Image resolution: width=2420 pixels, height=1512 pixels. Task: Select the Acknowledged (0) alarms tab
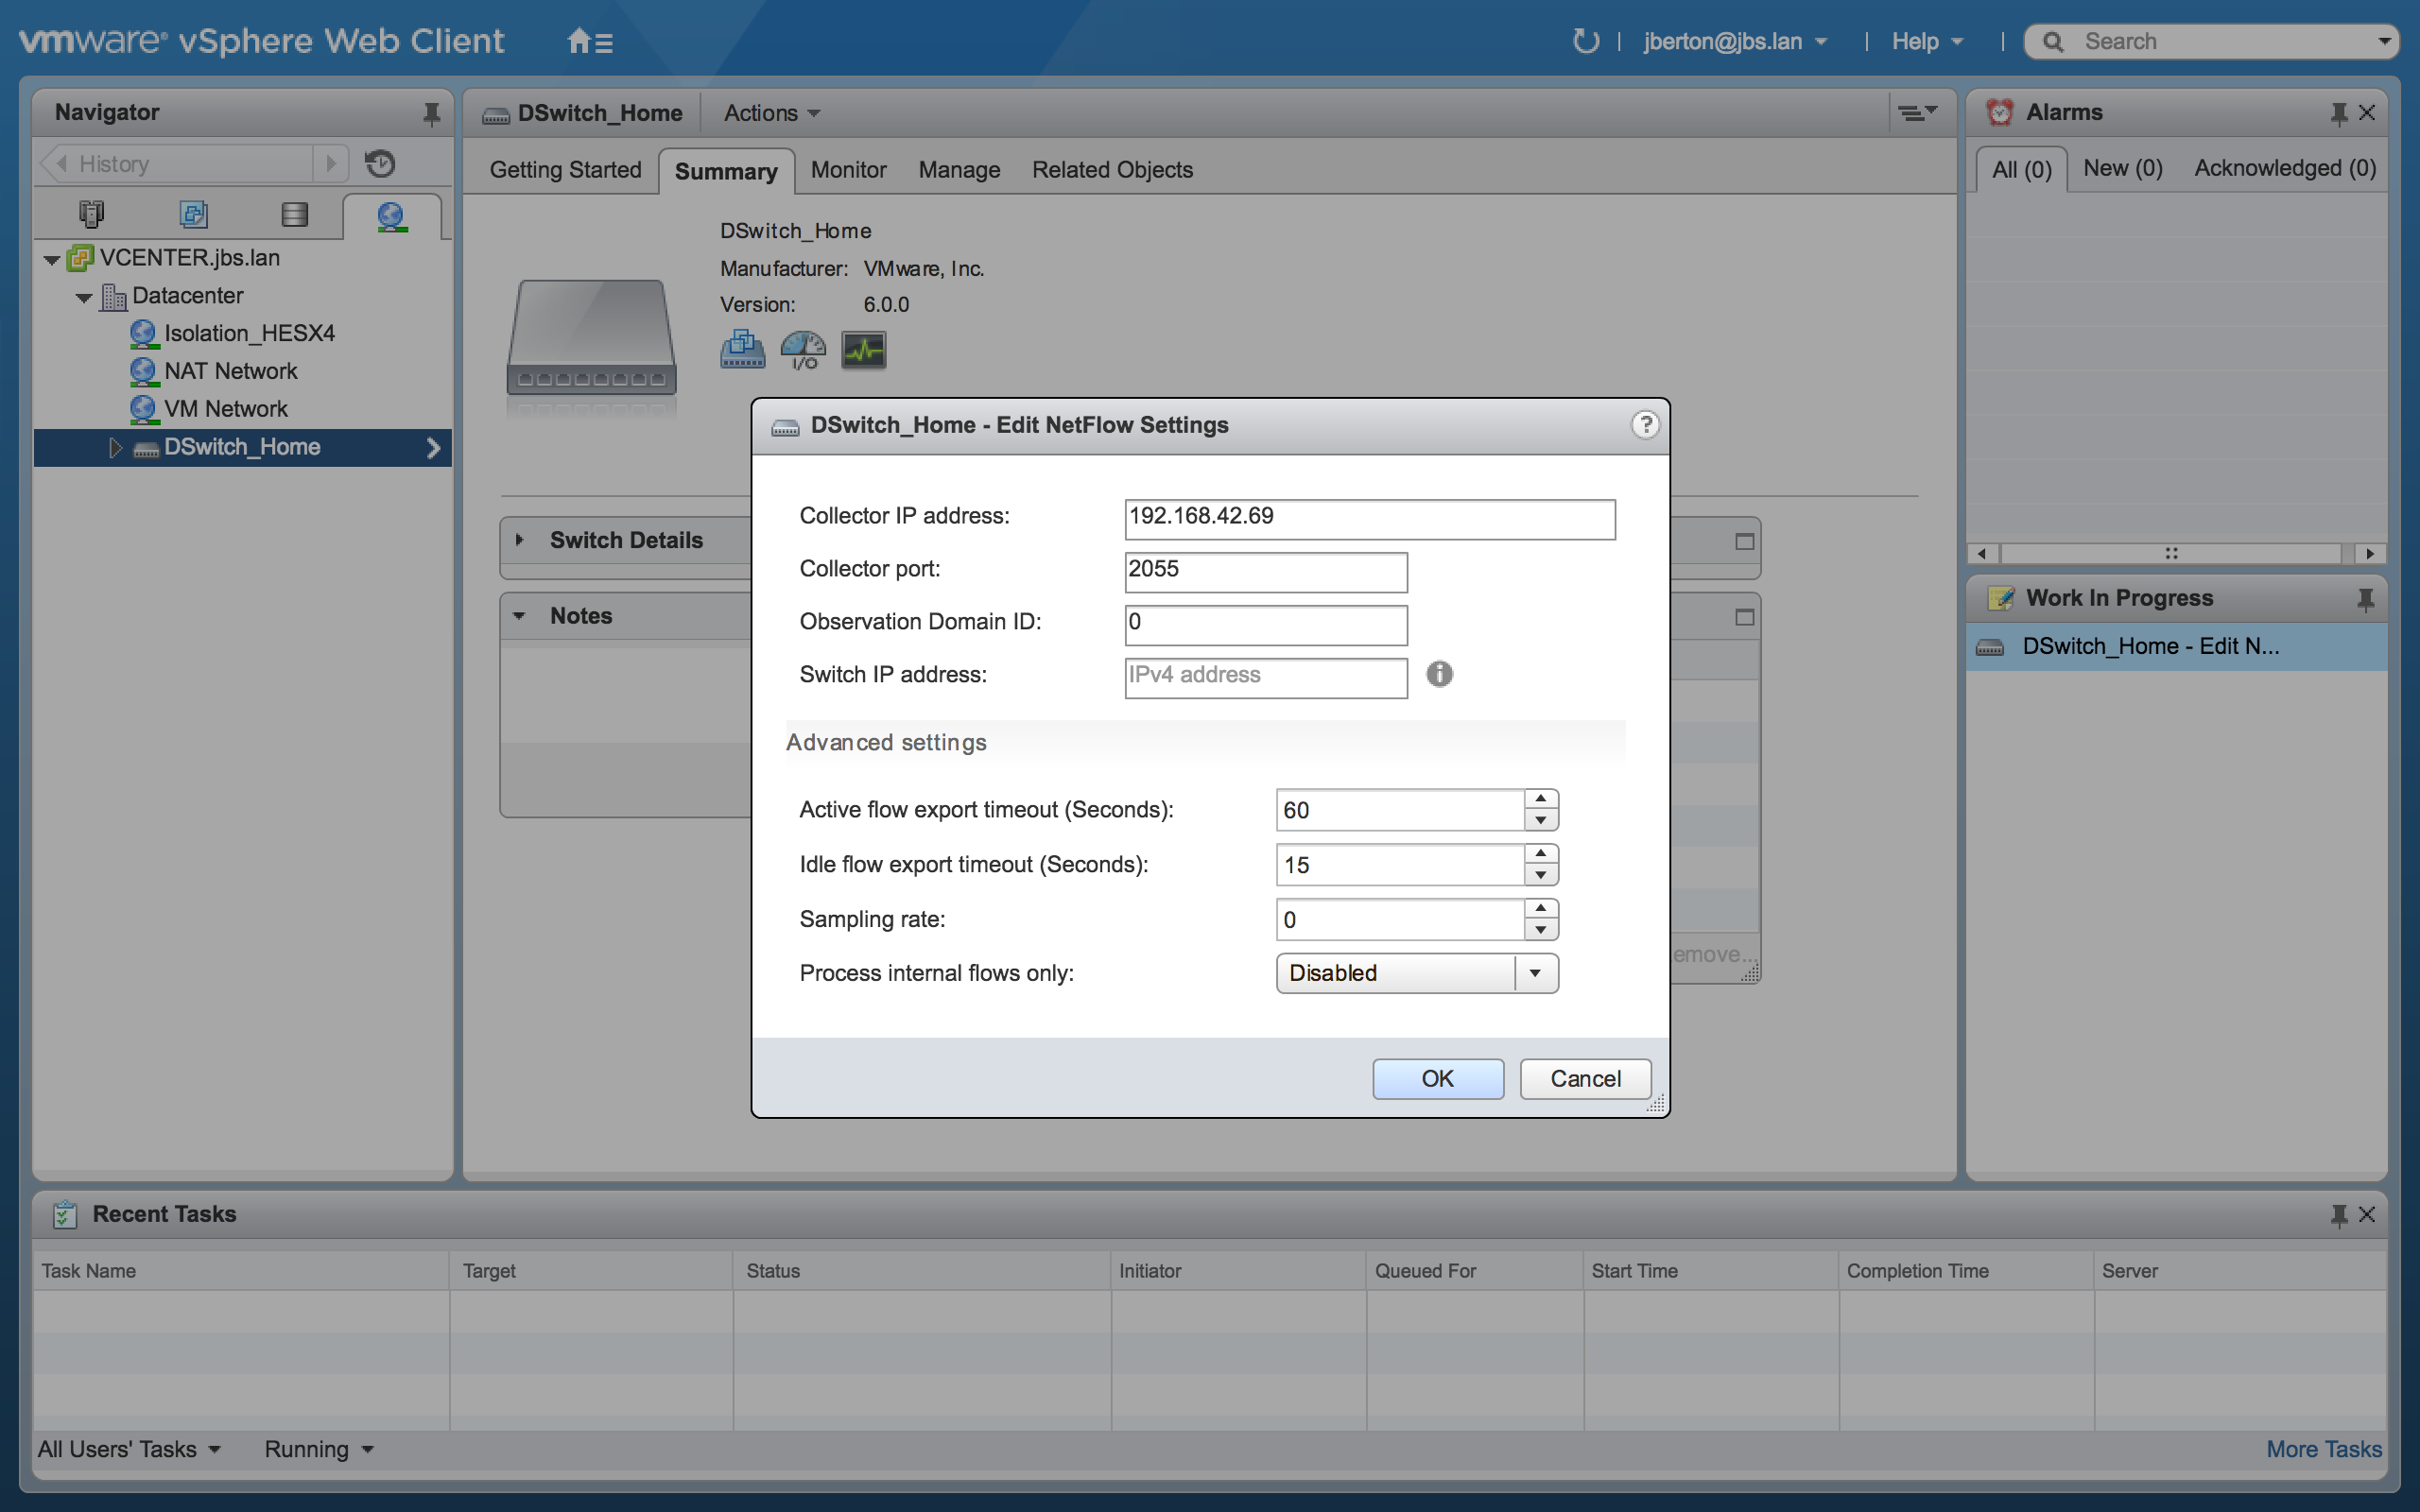point(2284,168)
